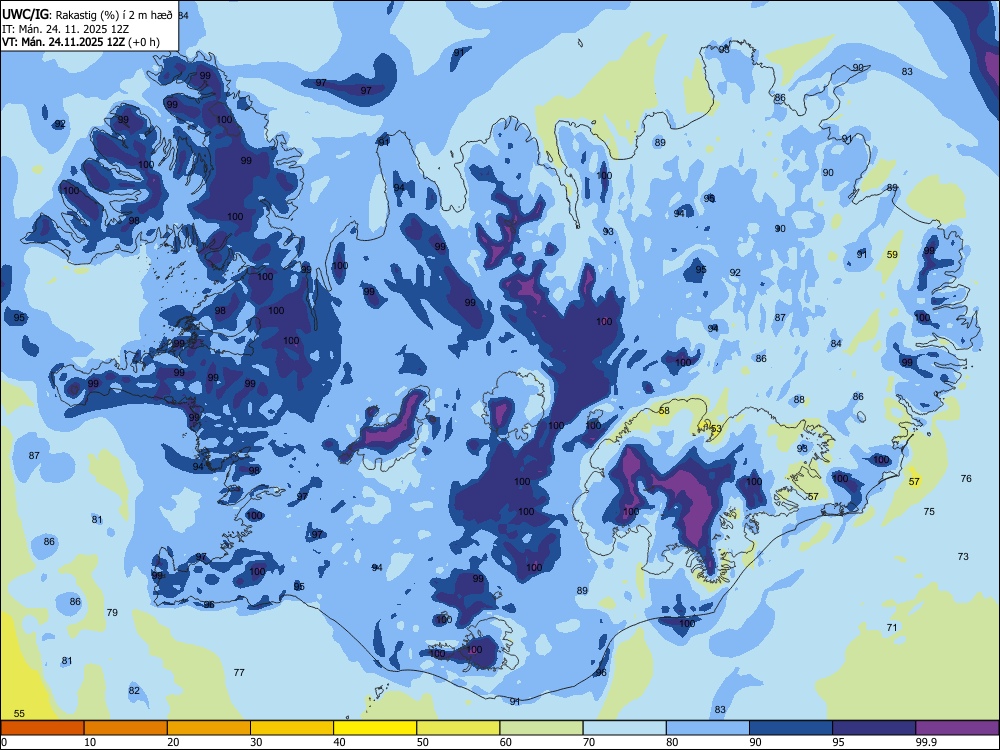Screen dimensions: 1000x750
Task: Pick the 20–30 amber legend swatch
Action: coord(209,728)
